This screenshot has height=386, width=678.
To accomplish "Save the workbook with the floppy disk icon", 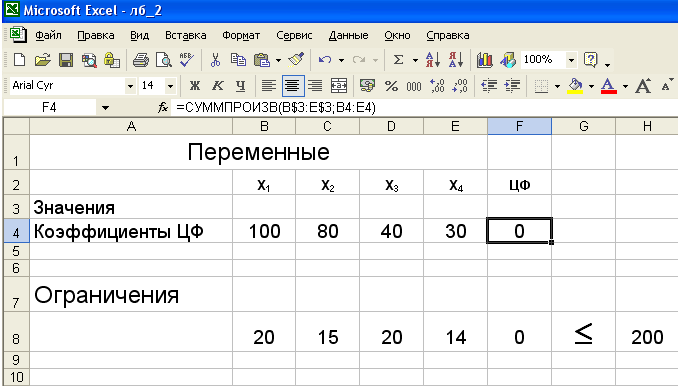I will (x=66, y=60).
